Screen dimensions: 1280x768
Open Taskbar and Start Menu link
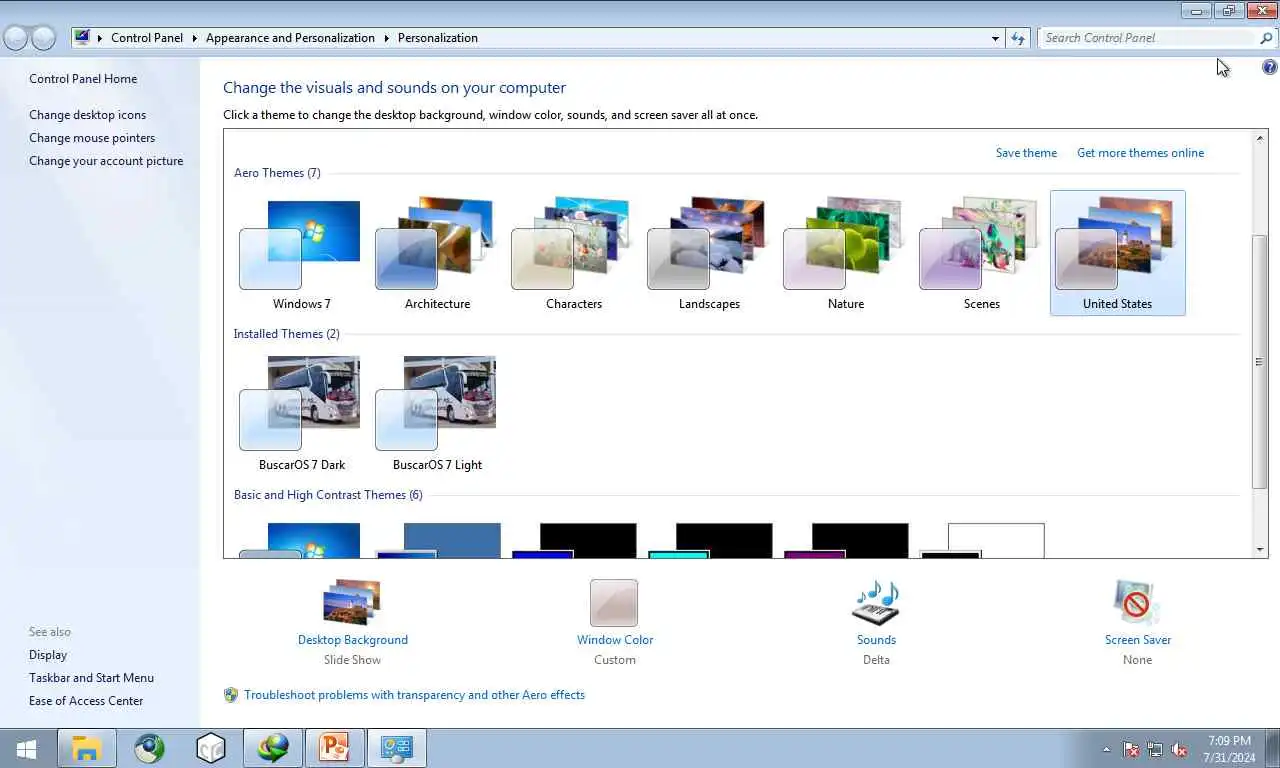pos(91,678)
